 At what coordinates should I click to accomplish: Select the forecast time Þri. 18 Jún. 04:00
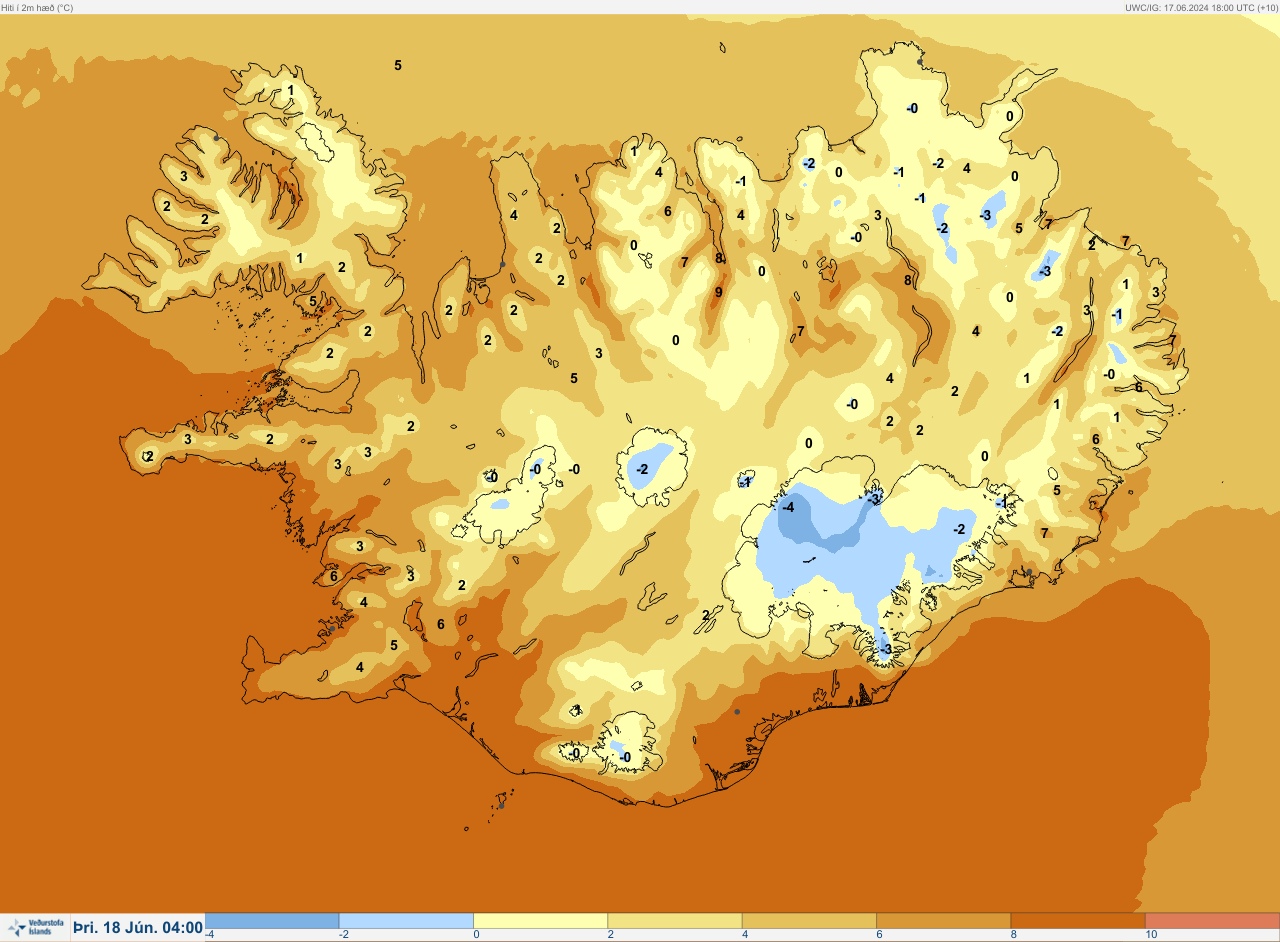(138, 928)
